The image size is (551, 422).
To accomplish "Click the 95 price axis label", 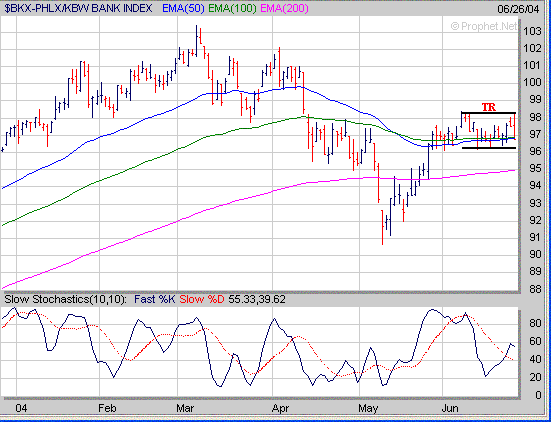I will click(x=534, y=169).
